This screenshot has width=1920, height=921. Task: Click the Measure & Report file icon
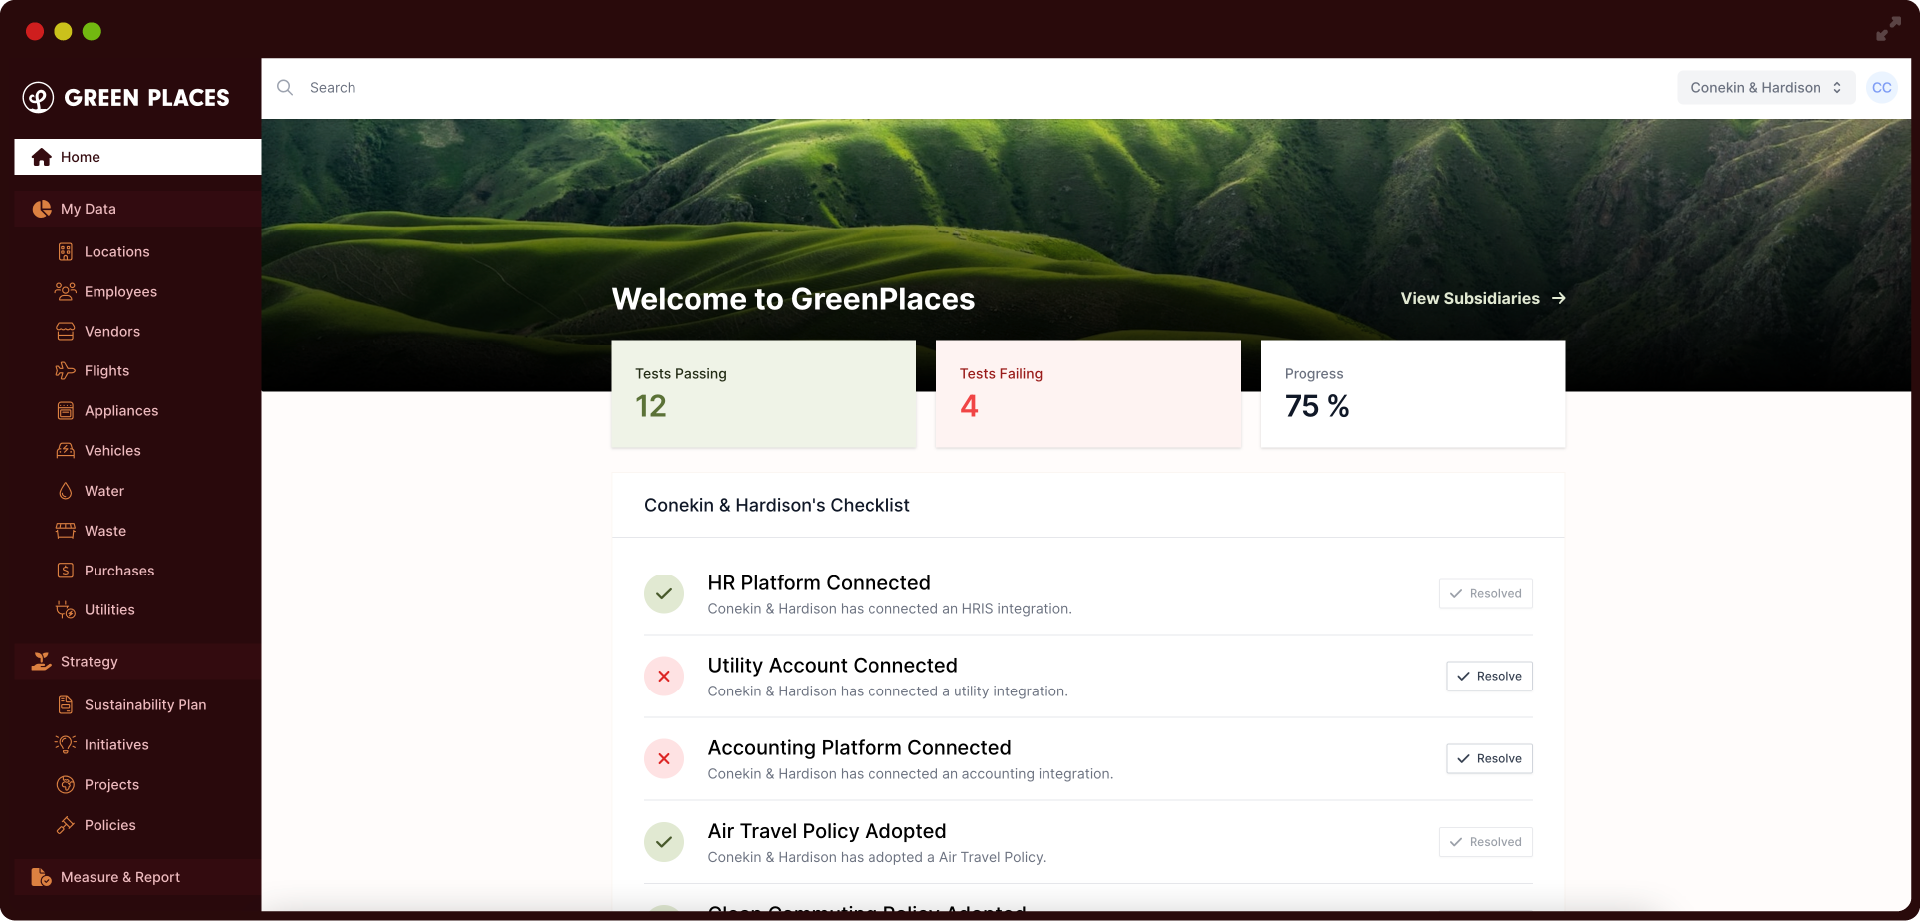(x=42, y=877)
